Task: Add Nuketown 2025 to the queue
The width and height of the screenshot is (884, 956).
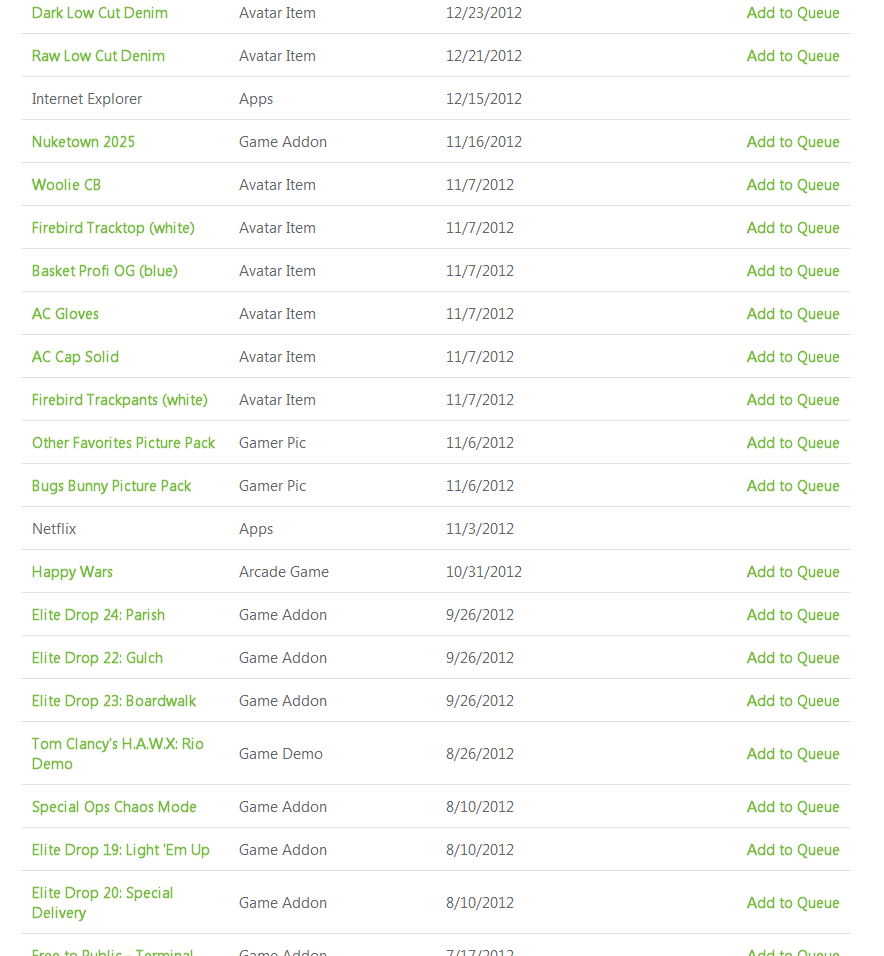Action: tap(792, 142)
